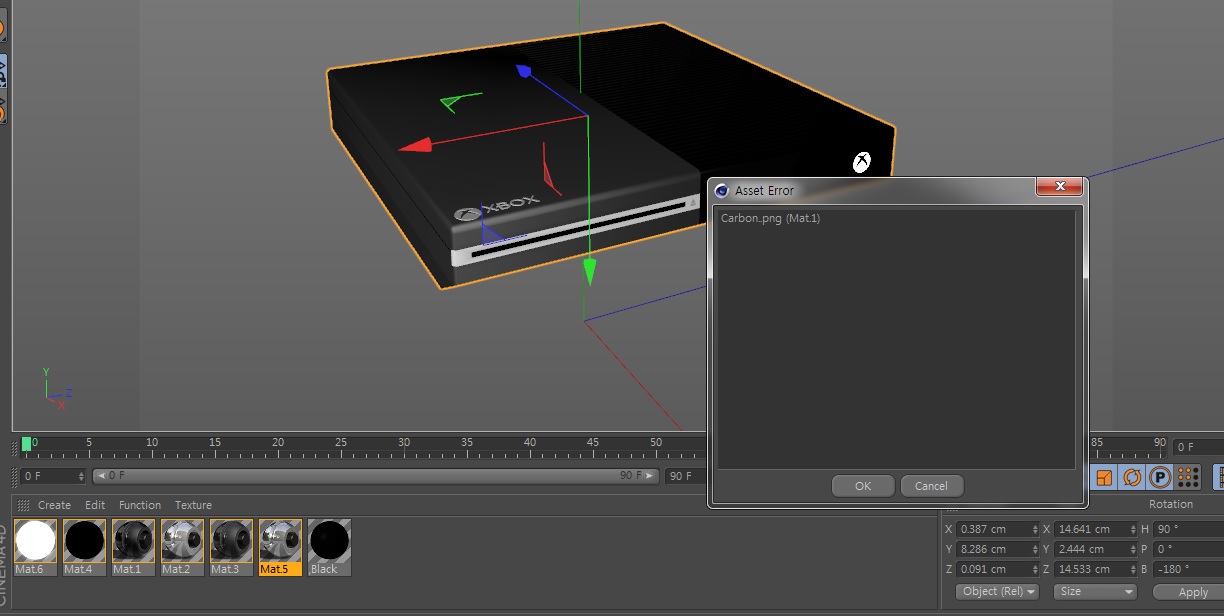Click the material manager grip icon

point(24,505)
